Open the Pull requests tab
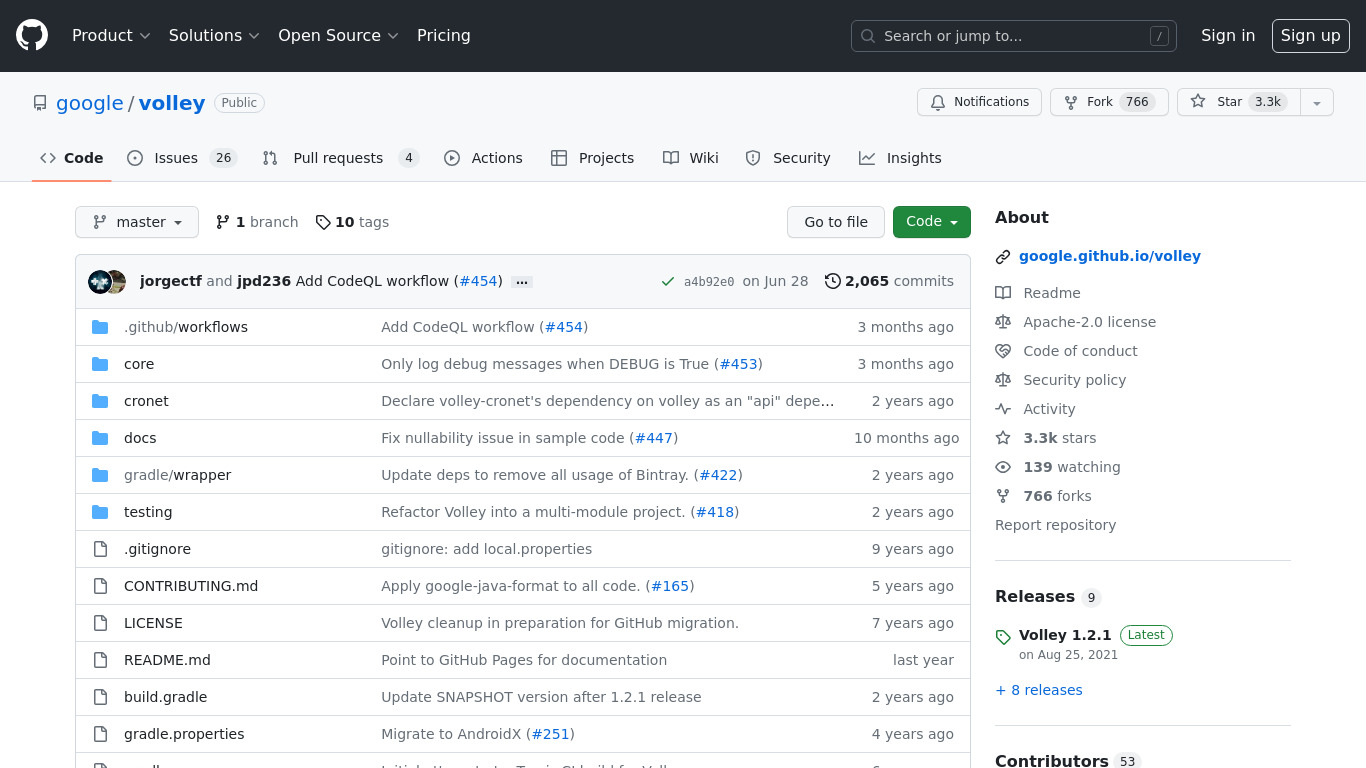The image size is (1366, 768). (x=341, y=158)
